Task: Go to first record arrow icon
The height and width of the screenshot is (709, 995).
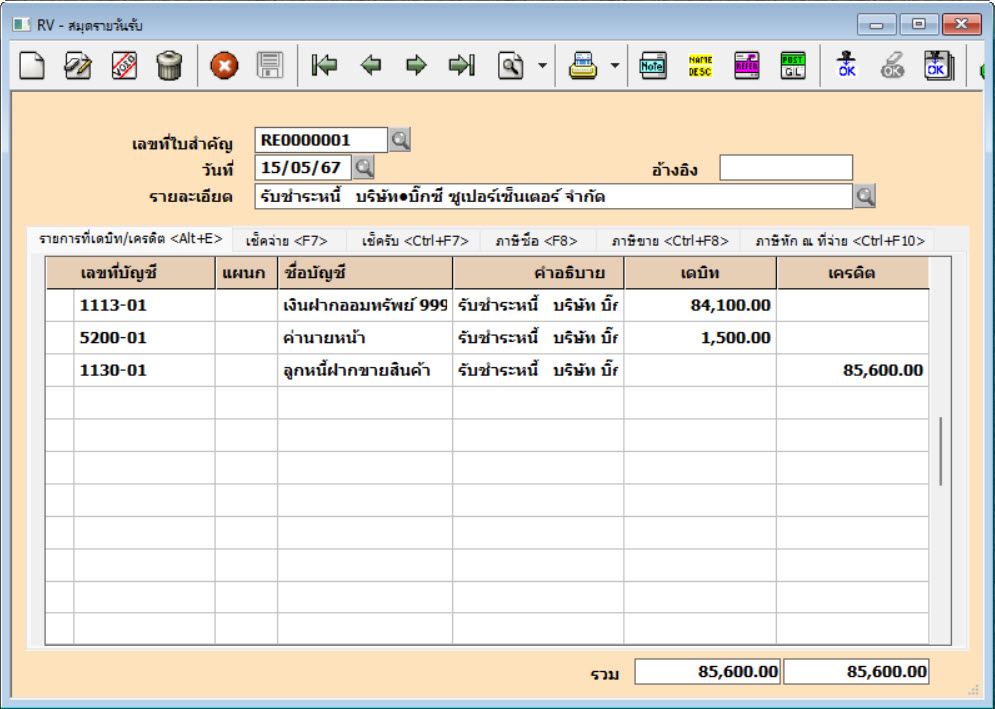Action: click(x=324, y=65)
